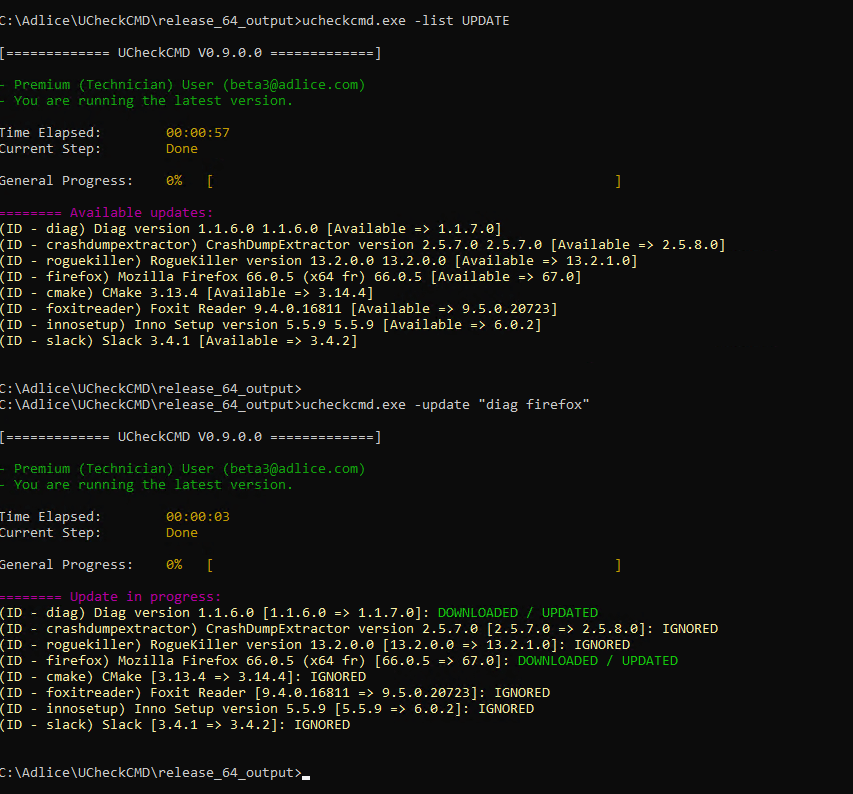Viewport: 853px width, 794px height.
Task: Click the "ucheckcmd.exe -list UPDATE" command text
Action: (404, 21)
